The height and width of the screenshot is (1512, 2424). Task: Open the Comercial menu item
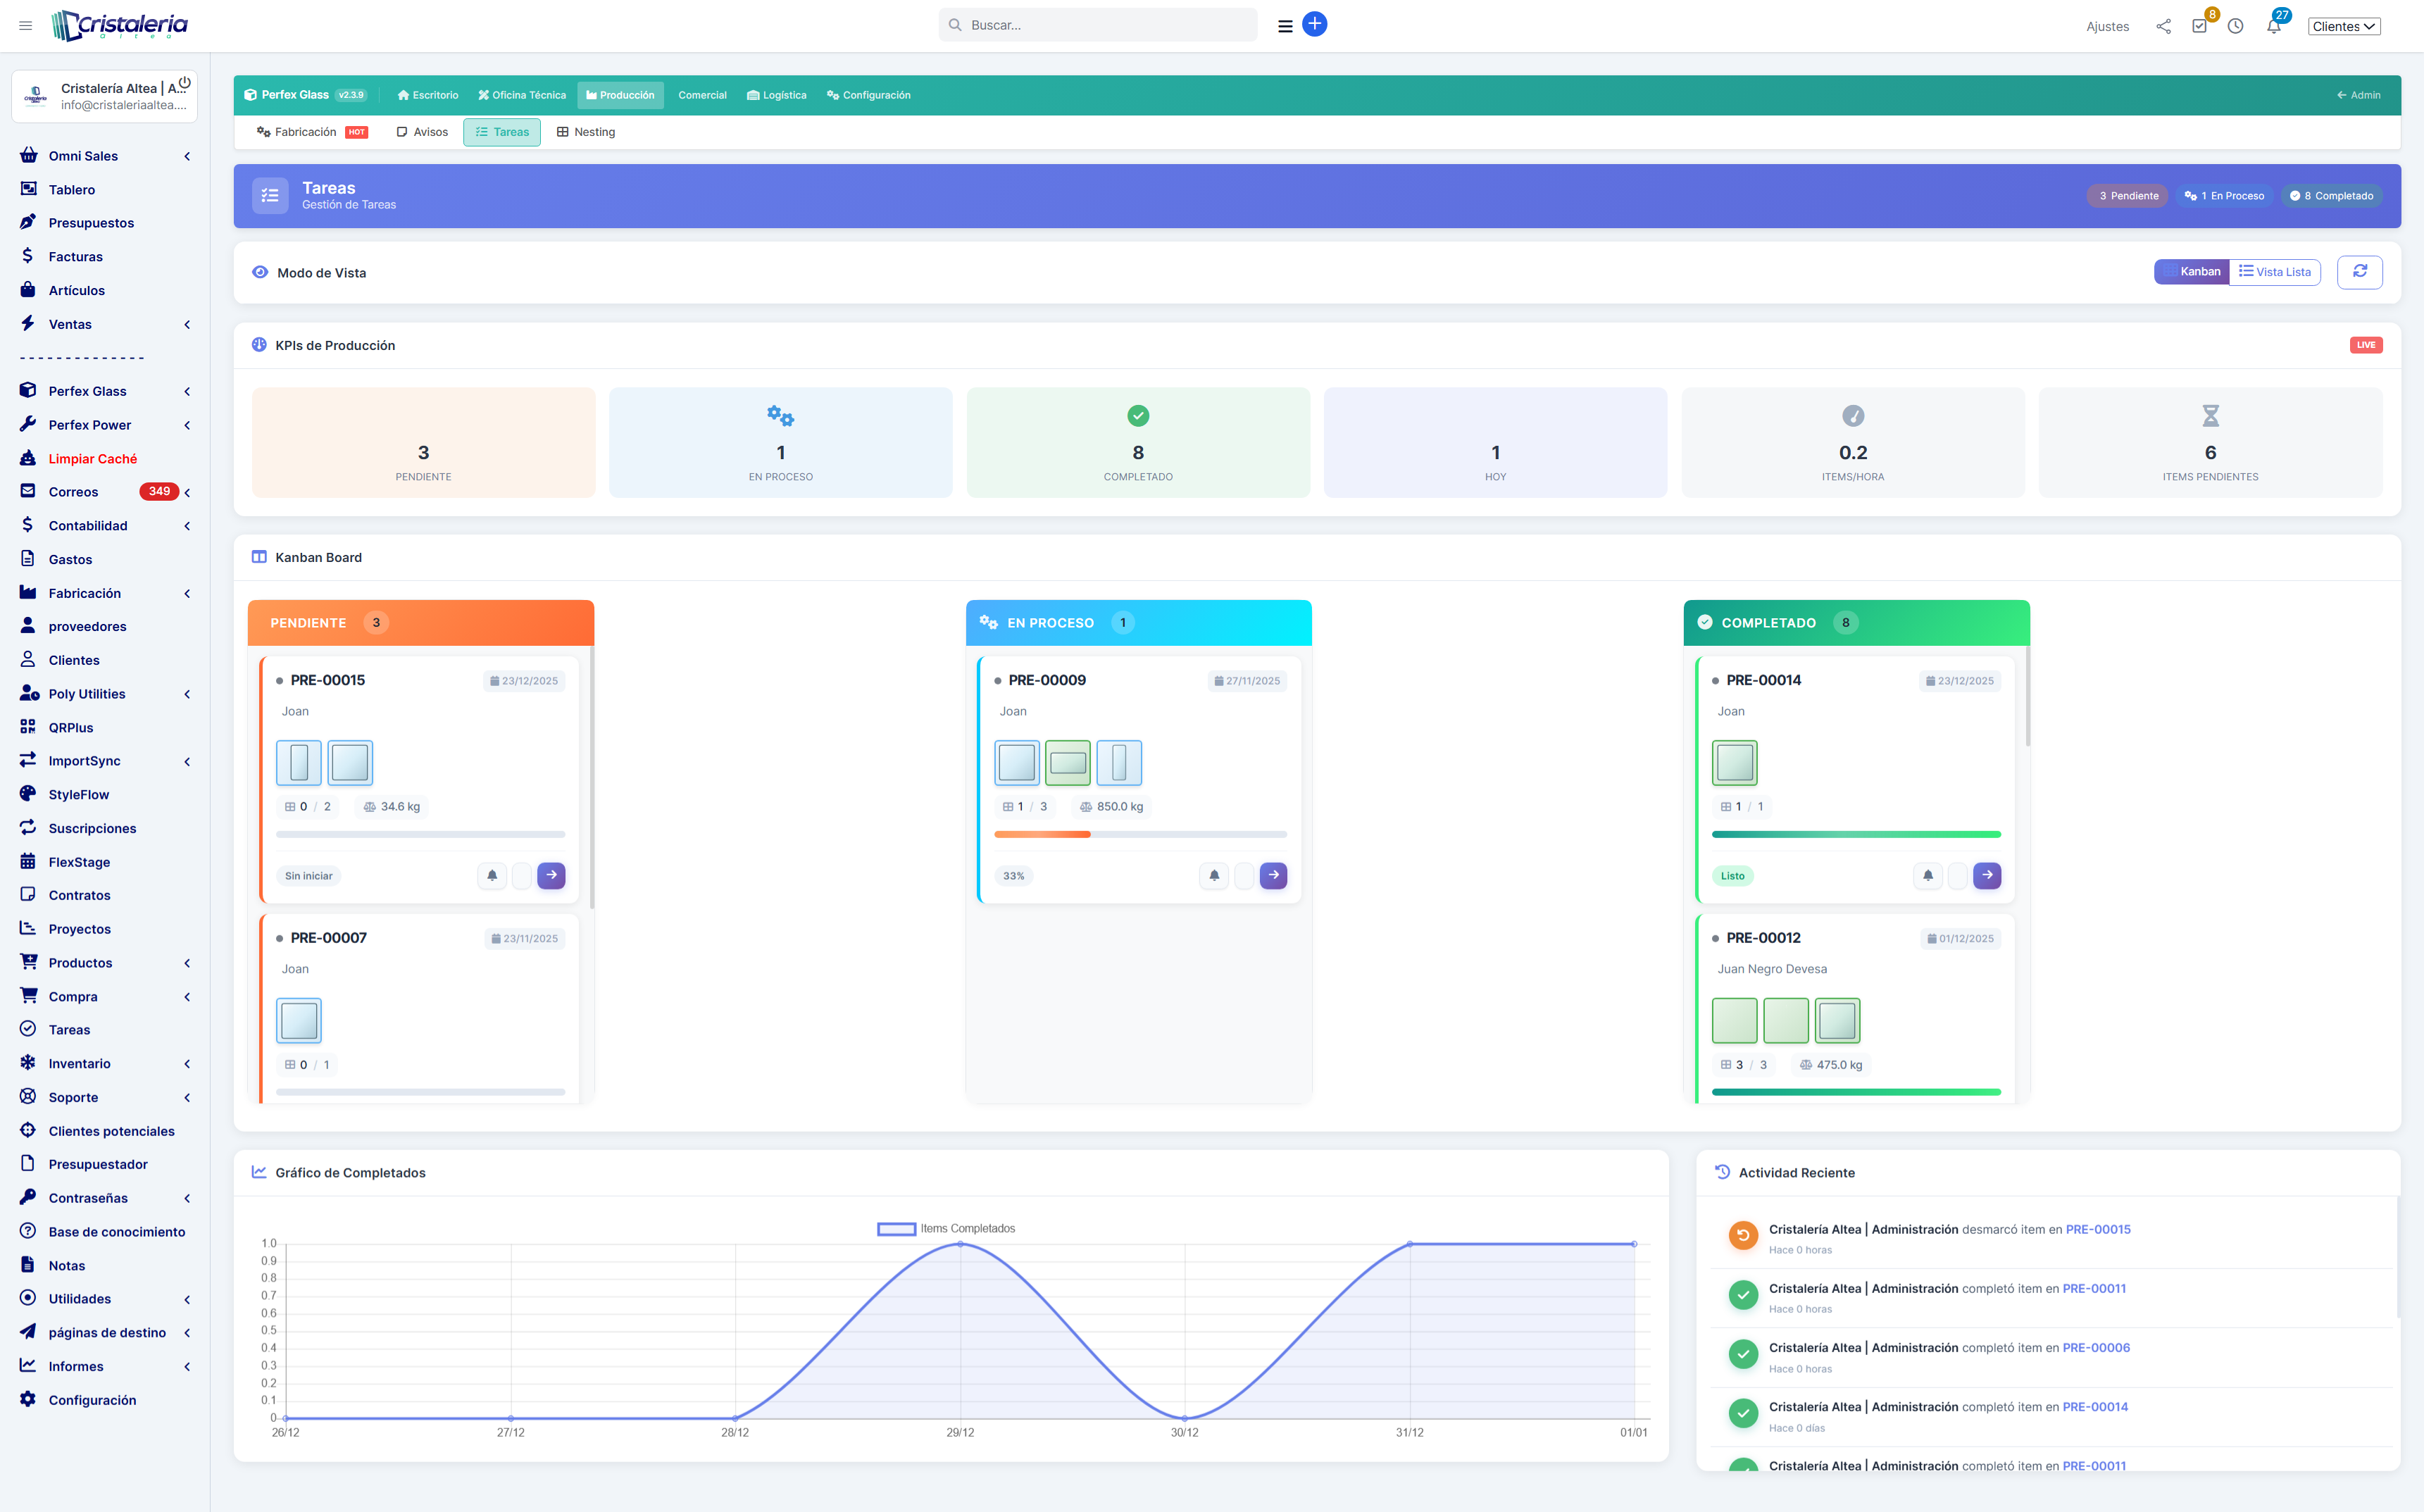click(x=702, y=95)
